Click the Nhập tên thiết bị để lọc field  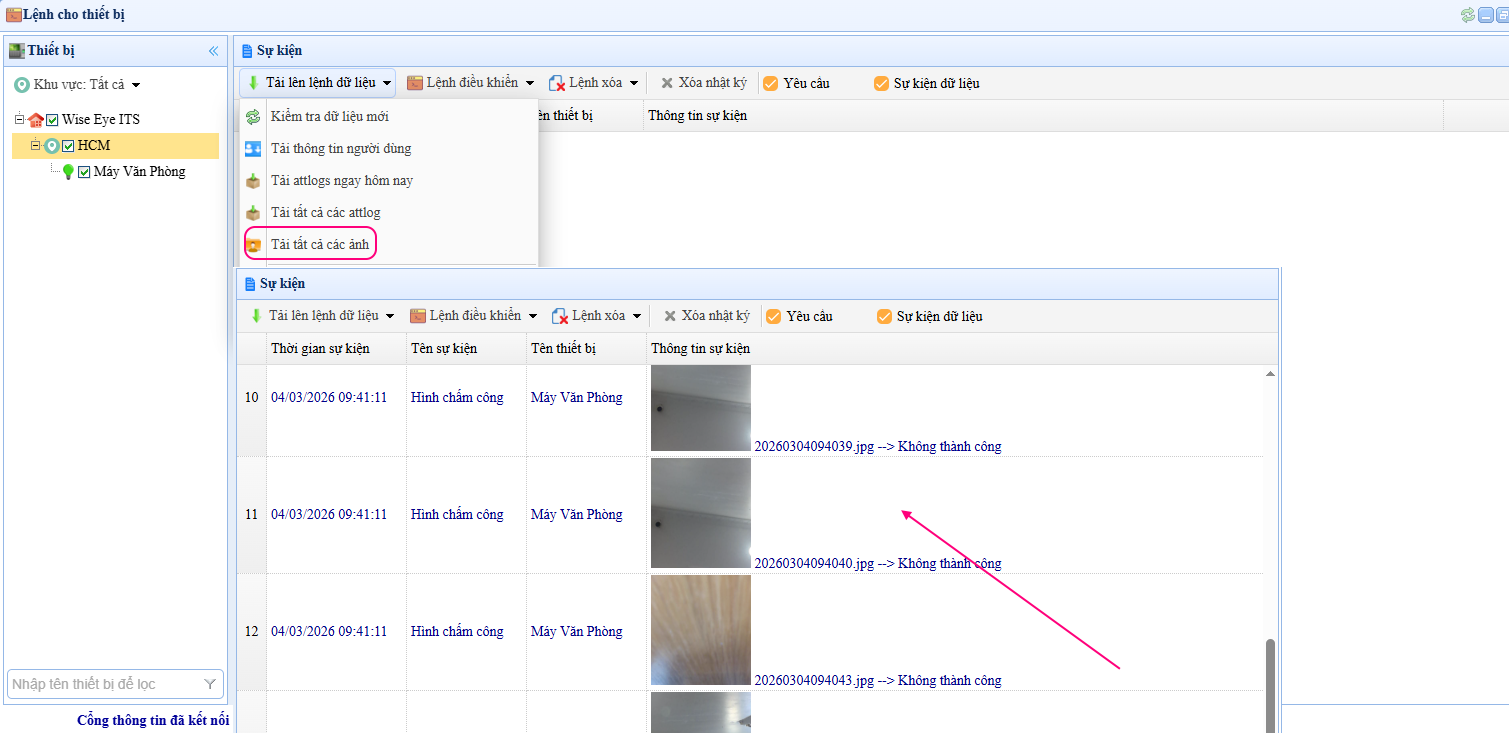pyautogui.click(x=103, y=684)
